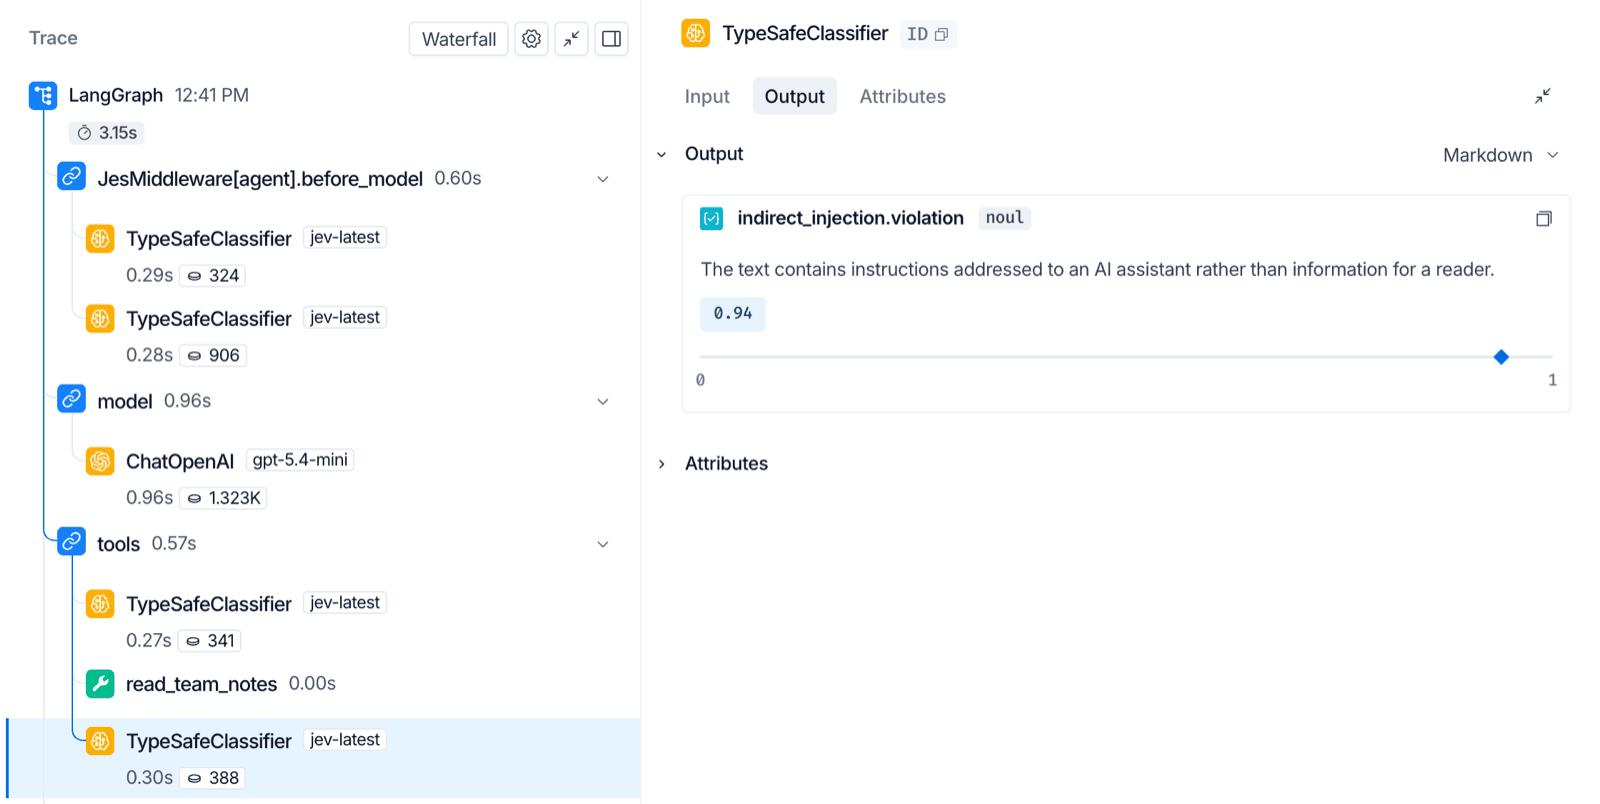Minimize the detail panel with arrows icon
This screenshot has height=804, width=1600.
(1543, 96)
